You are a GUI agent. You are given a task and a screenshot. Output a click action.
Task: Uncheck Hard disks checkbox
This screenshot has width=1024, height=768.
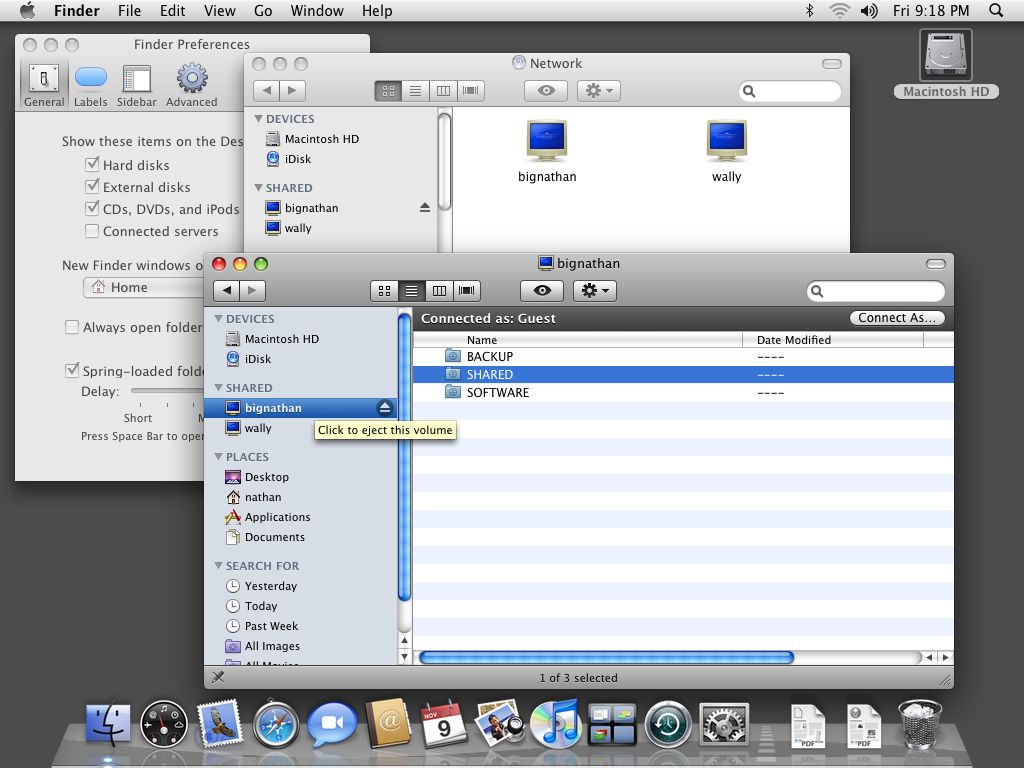(x=92, y=164)
